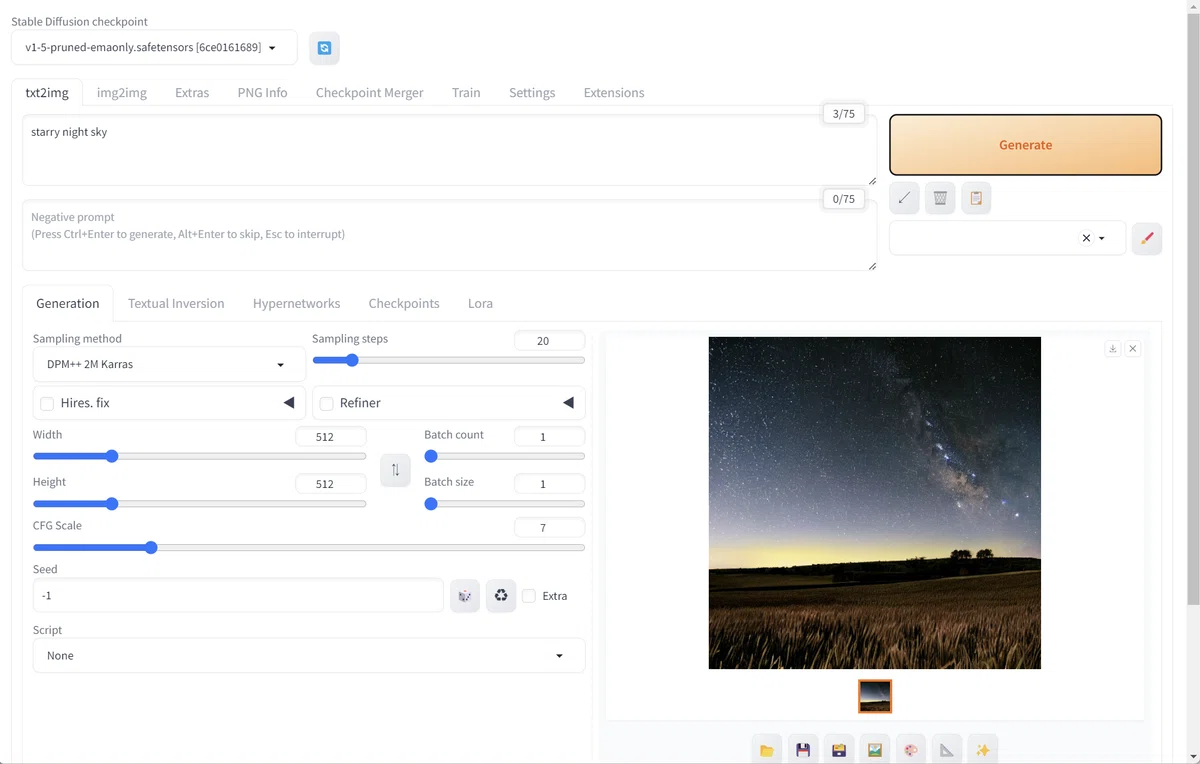Viewport: 1200px width, 764px height.
Task: Select the txt2img tab
Action: 47,92
